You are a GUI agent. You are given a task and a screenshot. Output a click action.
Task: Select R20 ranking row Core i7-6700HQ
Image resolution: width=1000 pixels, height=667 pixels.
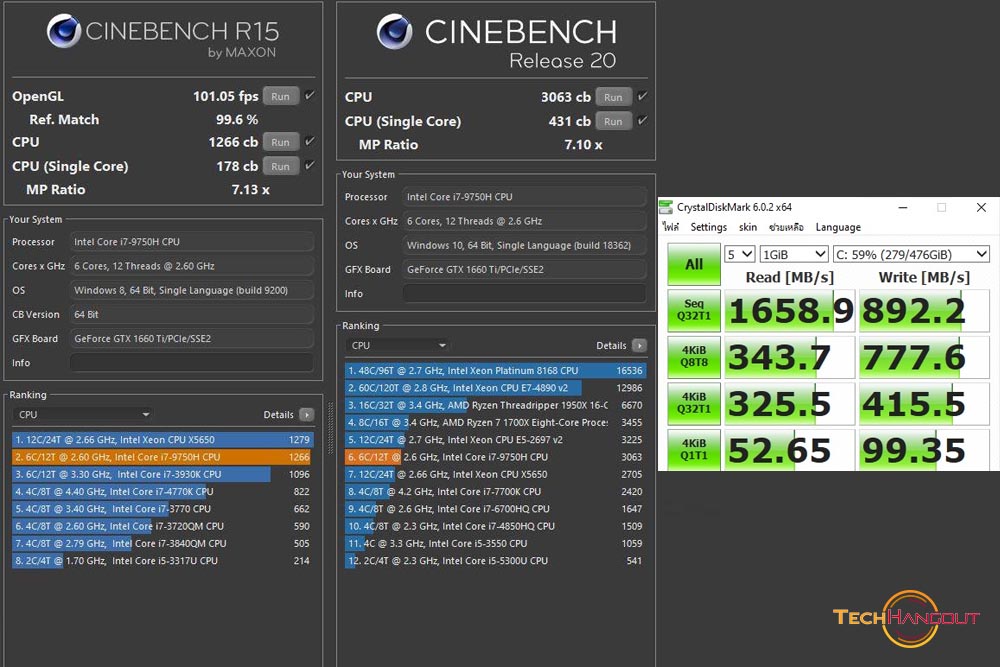click(x=496, y=509)
